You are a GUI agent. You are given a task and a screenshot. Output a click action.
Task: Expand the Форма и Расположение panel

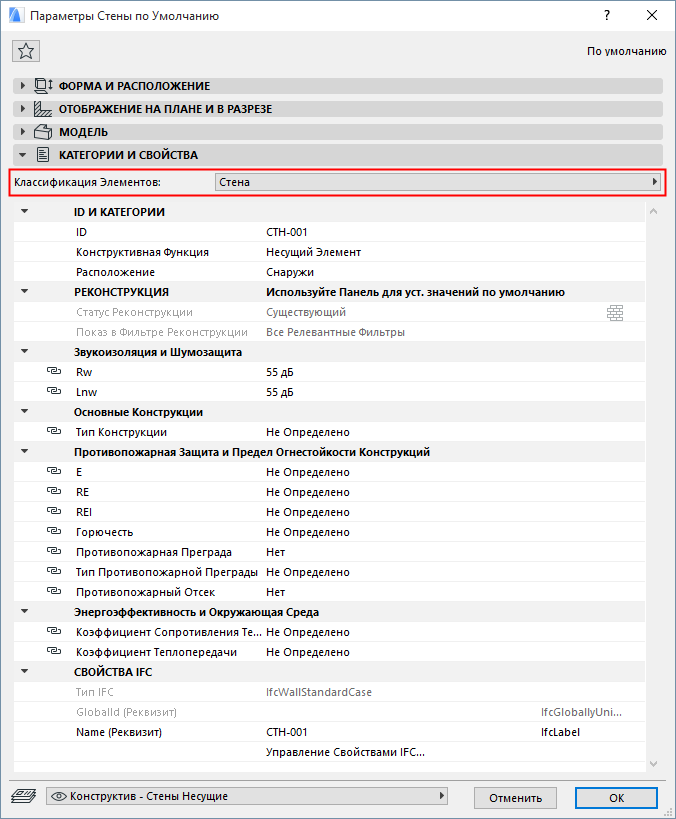(x=23, y=86)
